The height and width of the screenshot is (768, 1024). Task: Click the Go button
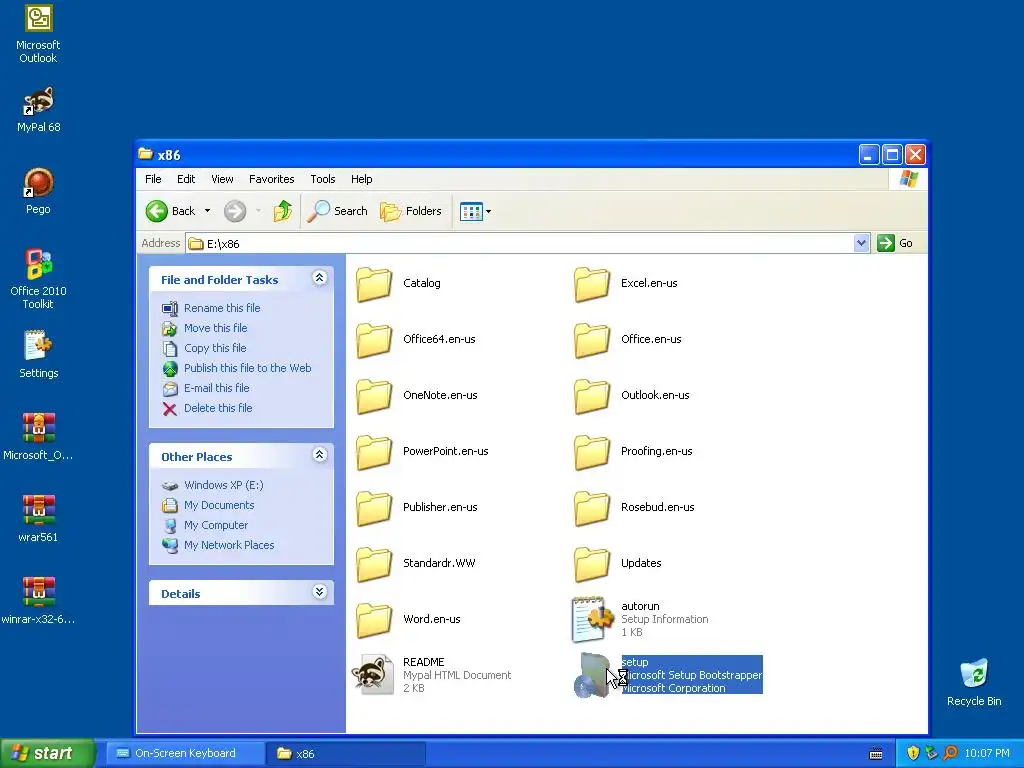point(895,244)
